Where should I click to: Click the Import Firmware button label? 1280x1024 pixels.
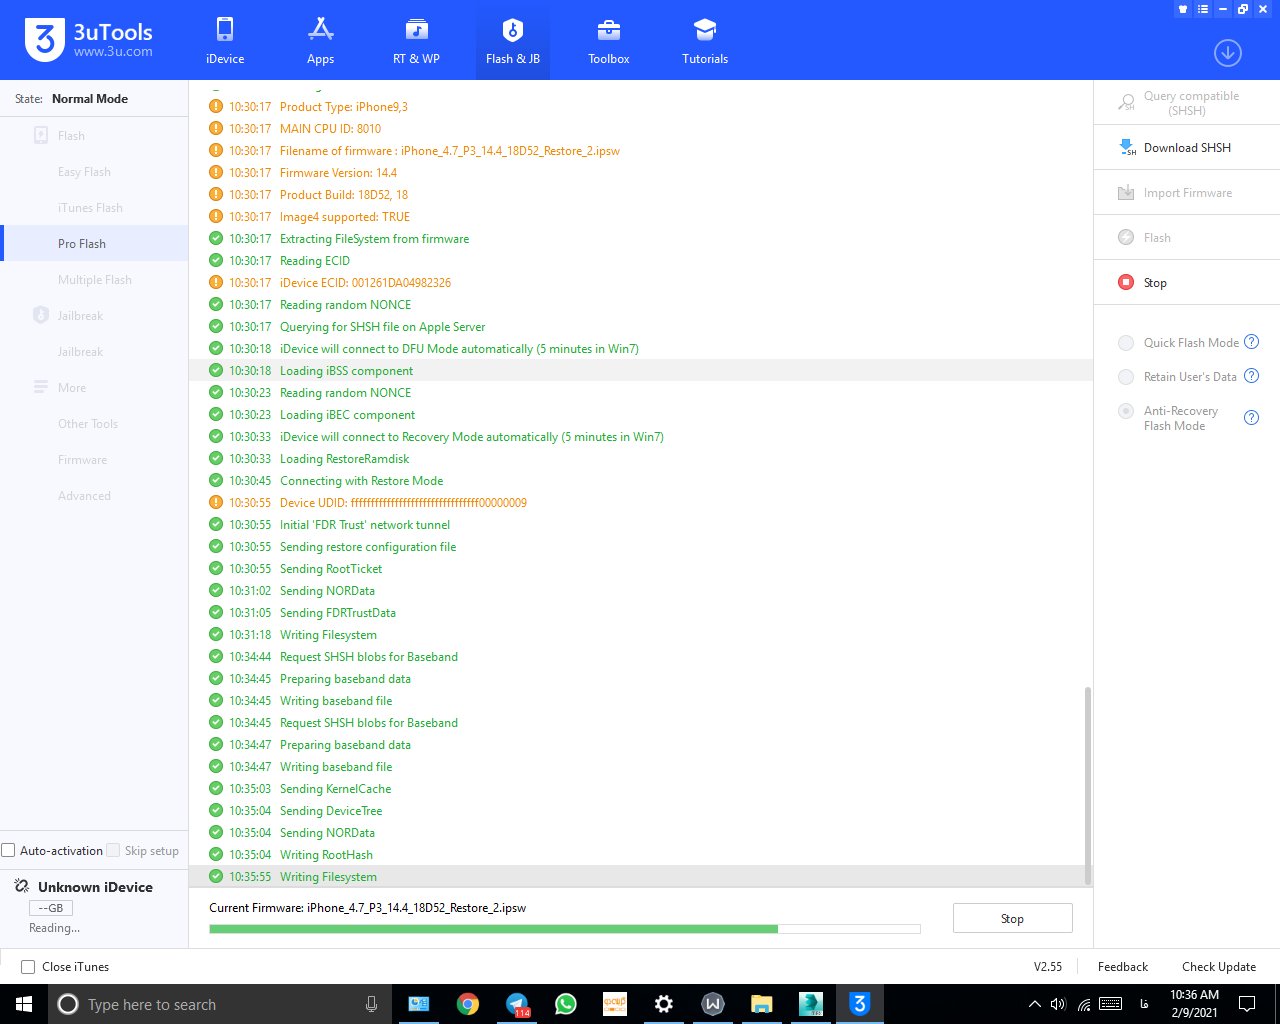[x=1188, y=193]
